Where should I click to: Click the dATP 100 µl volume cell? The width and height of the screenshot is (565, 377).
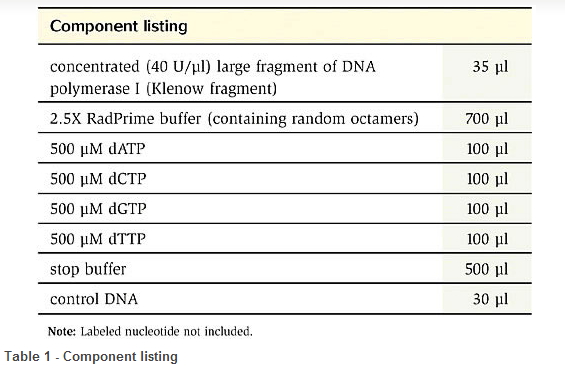click(x=487, y=149)
